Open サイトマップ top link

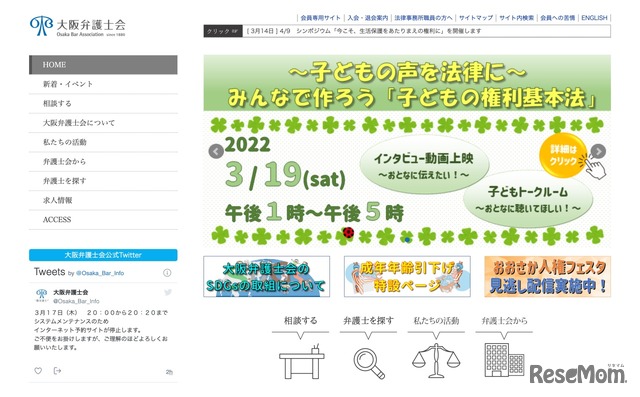click(x=476, y=18)
